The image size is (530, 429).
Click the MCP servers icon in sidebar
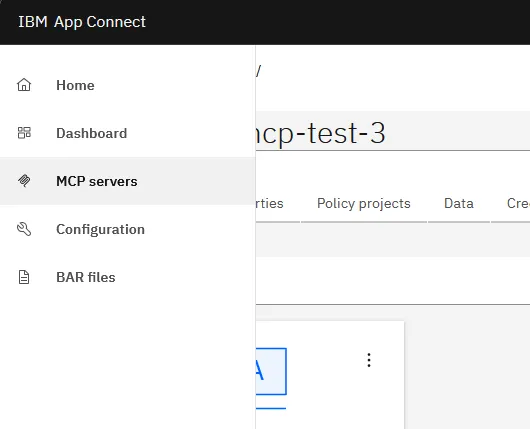24,181
